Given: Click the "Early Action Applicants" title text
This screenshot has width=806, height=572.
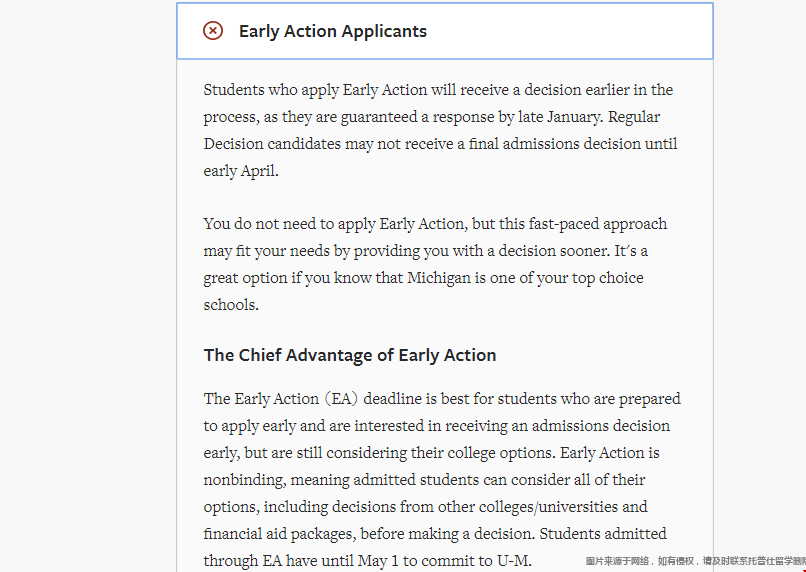Looking at the screenshot, I should [x=332, y=31].
